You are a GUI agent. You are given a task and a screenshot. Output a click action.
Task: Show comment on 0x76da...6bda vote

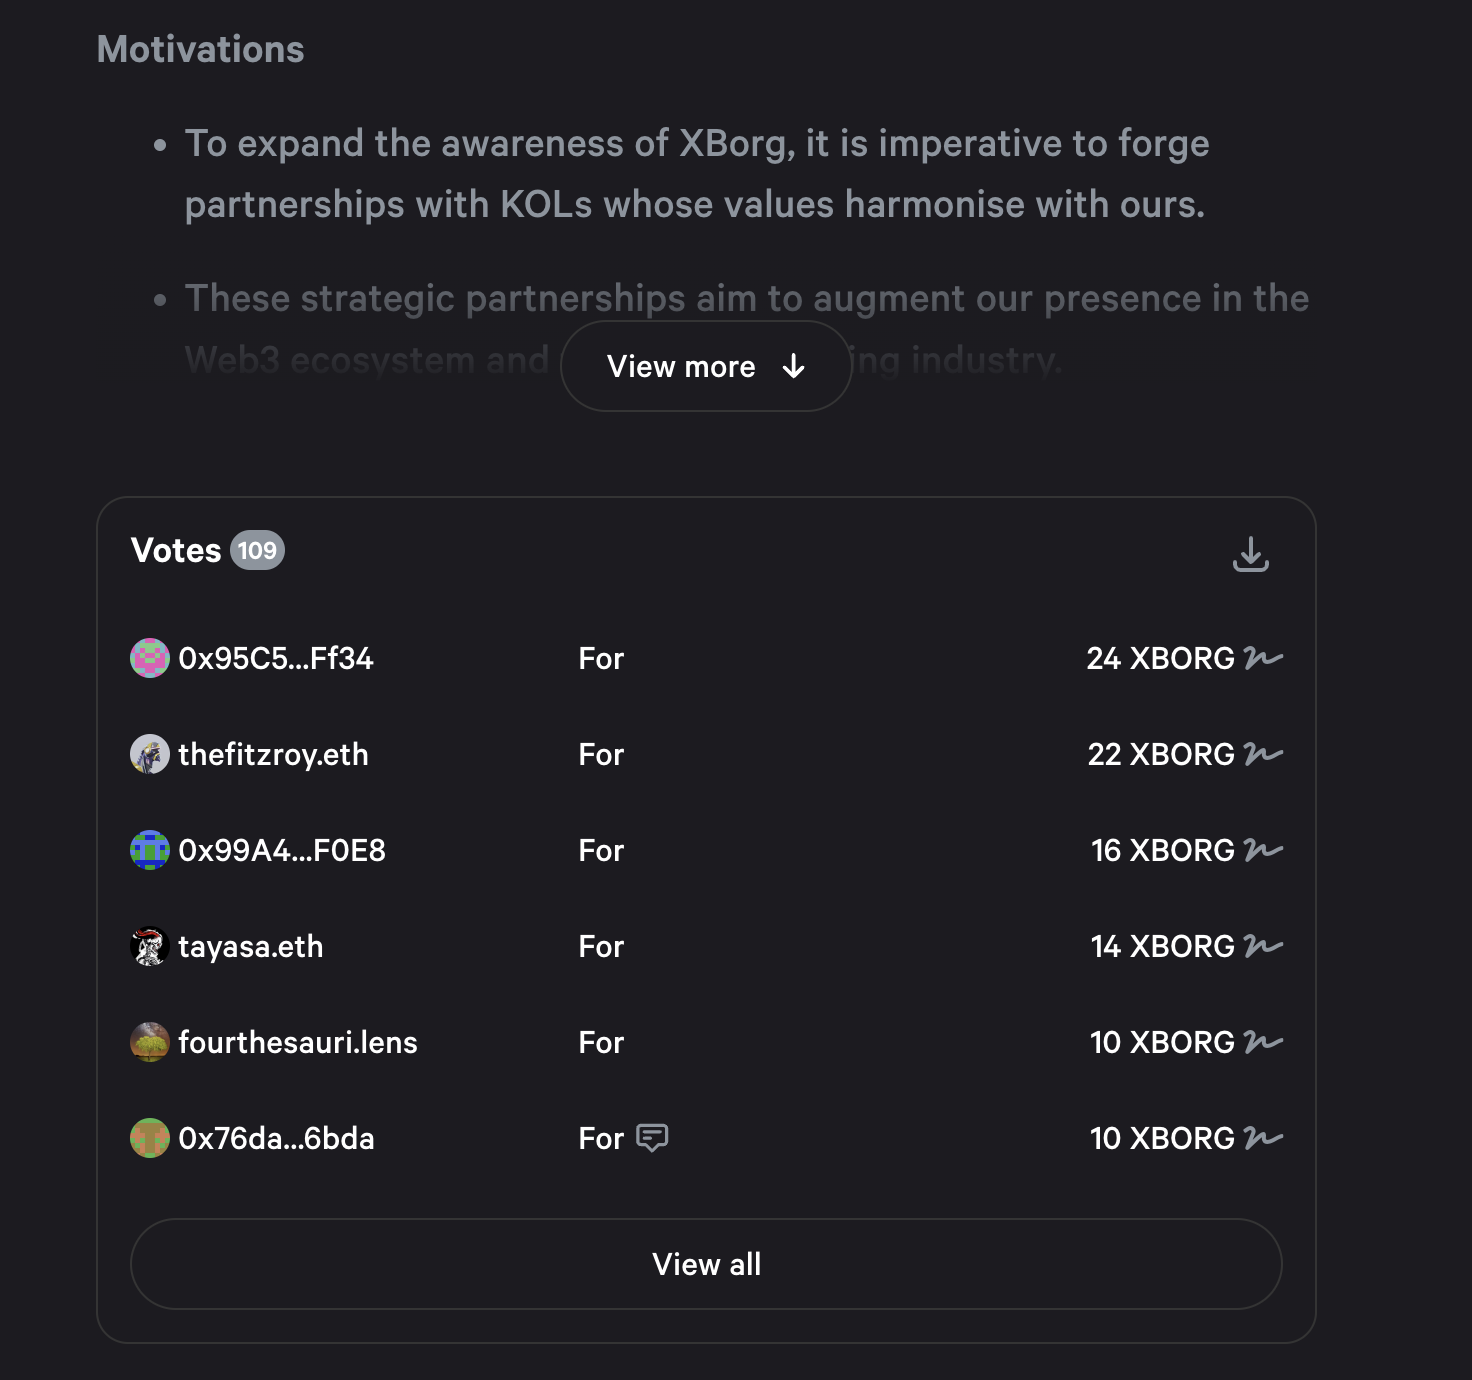[652, 1138]
